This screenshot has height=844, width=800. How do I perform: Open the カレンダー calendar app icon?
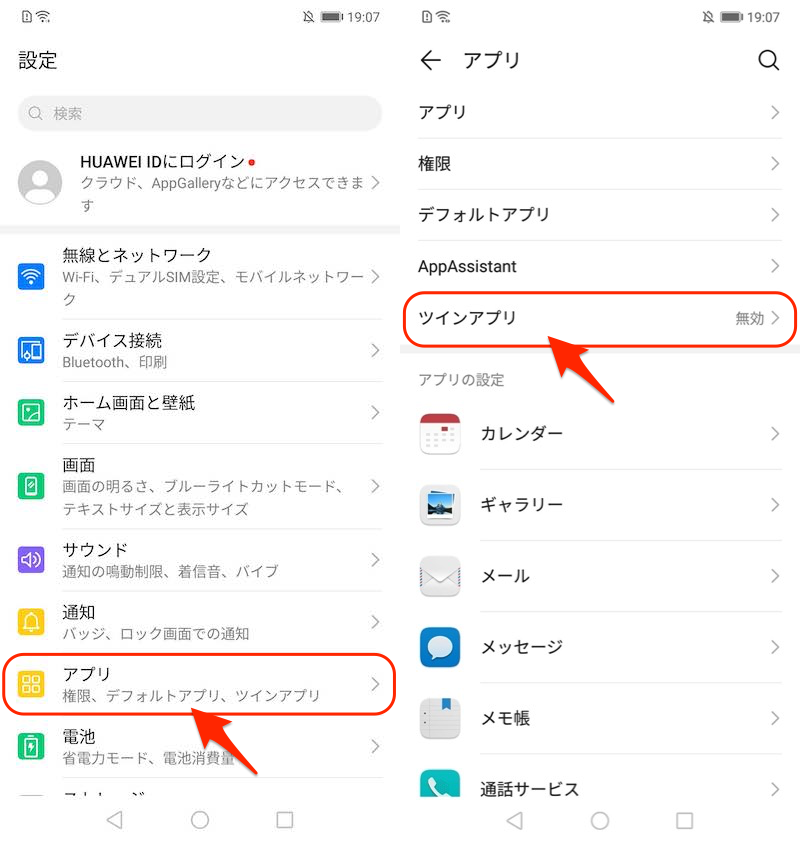pyautogui.click(x=440, y=434)
